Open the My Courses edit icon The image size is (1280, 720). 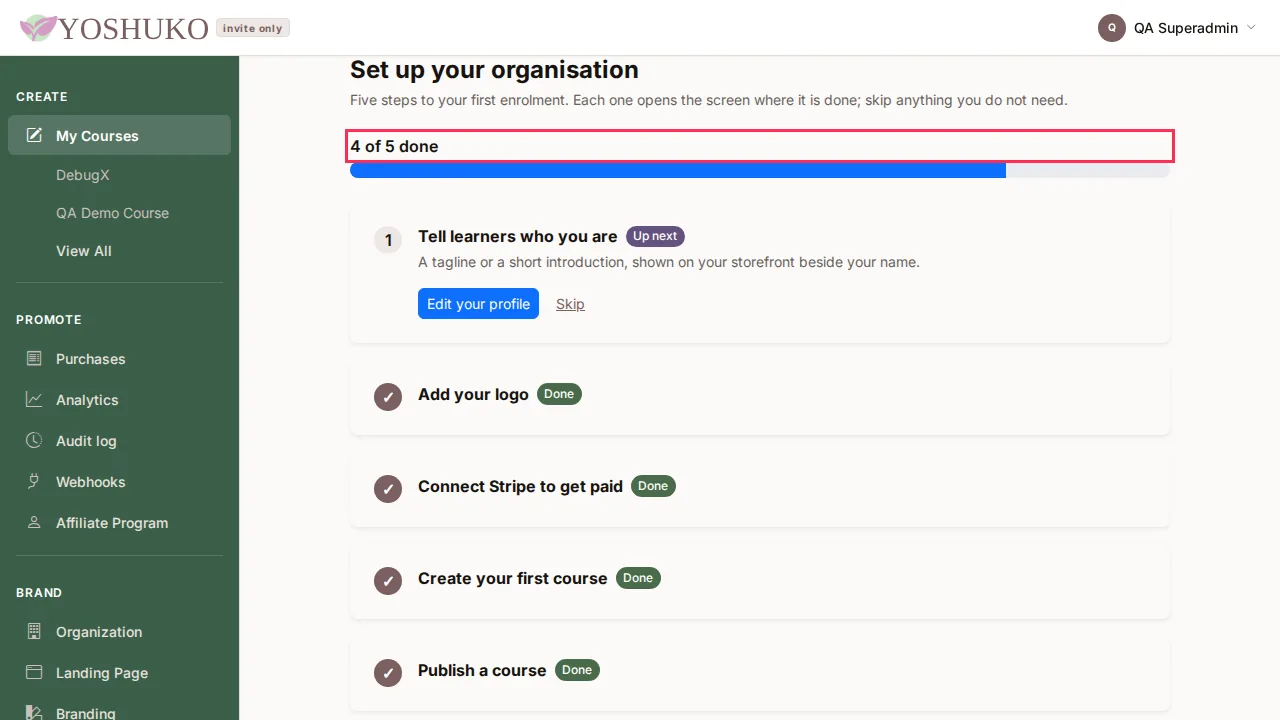click(x=34, y=135)
